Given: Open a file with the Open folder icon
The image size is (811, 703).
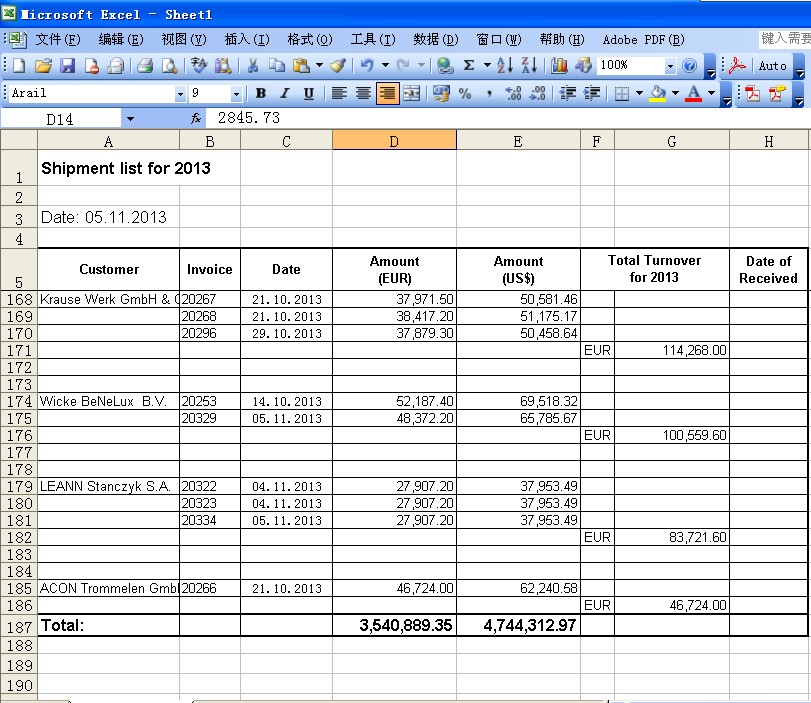Looking at the screenshot, I should click(43, 66).
